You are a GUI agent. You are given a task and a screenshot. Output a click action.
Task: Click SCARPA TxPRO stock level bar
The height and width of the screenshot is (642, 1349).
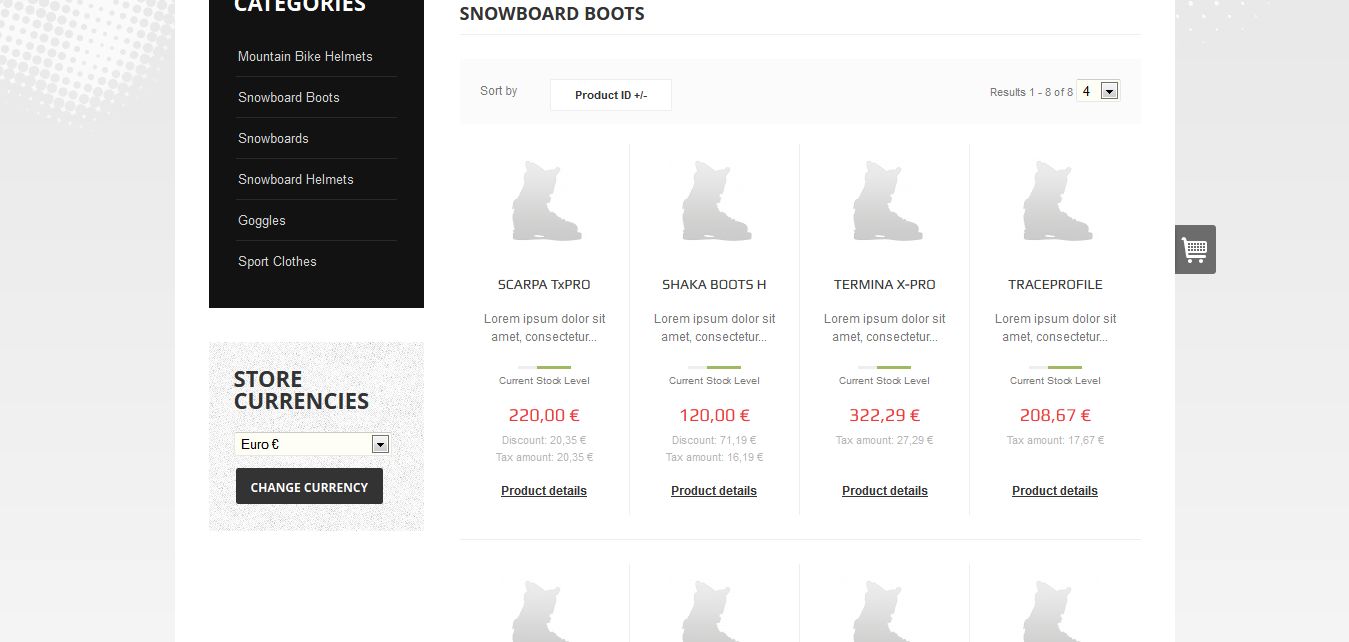[544, 367]
